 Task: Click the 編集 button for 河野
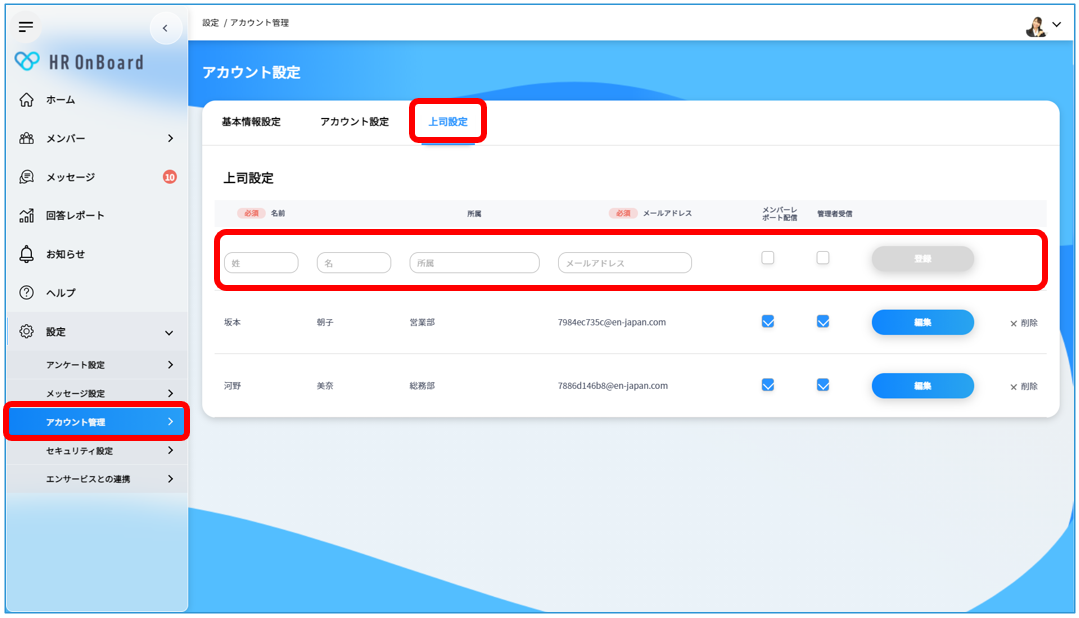click(923, 385)
